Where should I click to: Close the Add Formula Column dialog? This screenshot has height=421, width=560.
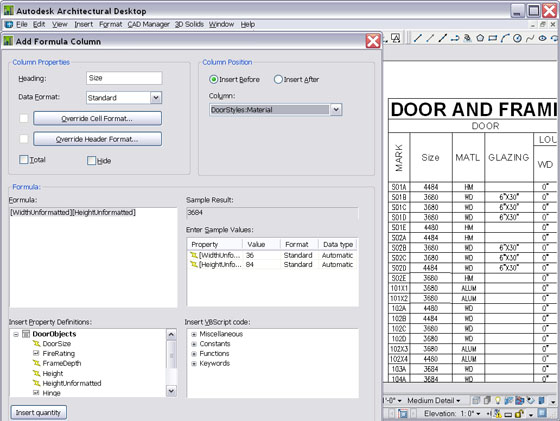pyautogui.click(x=373, y=41)
